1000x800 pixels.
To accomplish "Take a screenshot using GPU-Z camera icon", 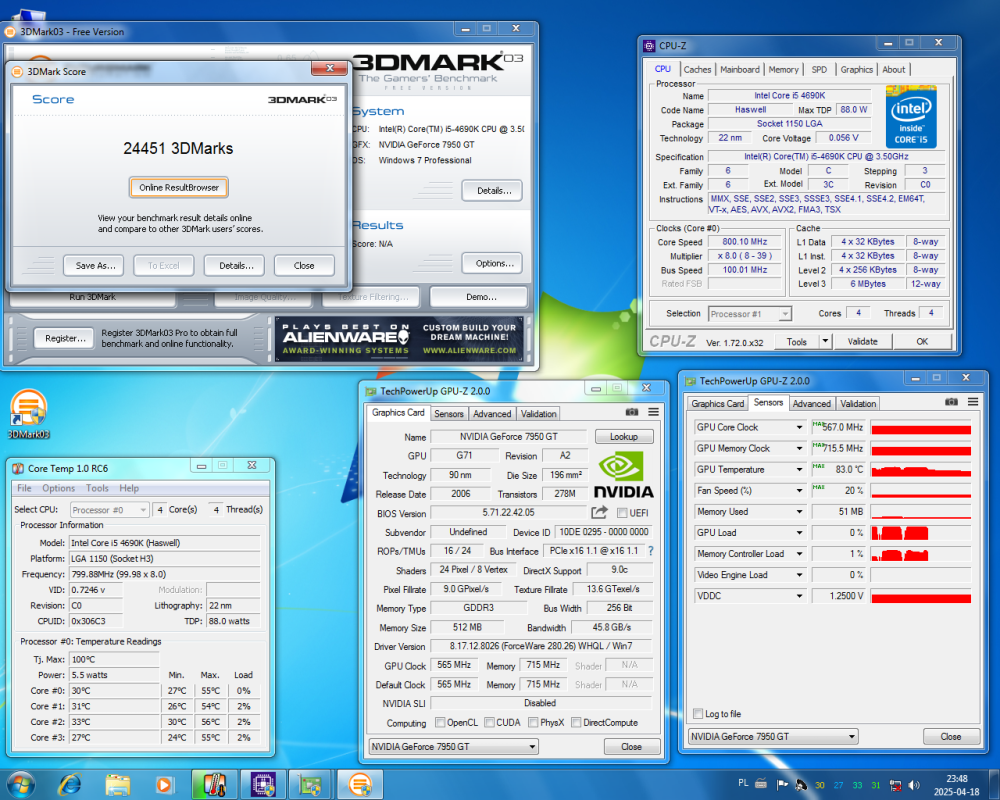I will click(631, 412).
